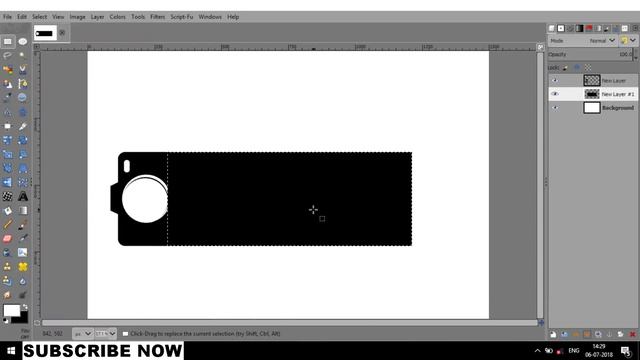Click the horizontal canvas scrollbar

[289, 322]
